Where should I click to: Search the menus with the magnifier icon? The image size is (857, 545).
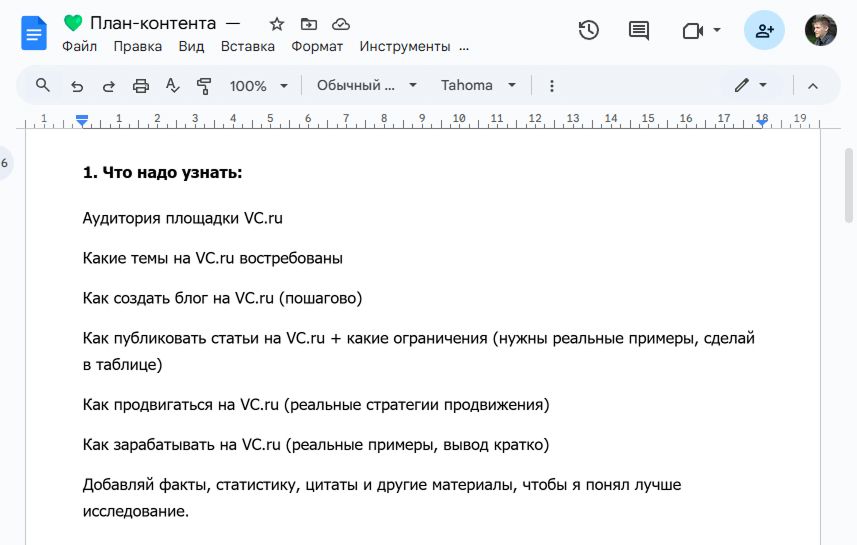(43, 85)
